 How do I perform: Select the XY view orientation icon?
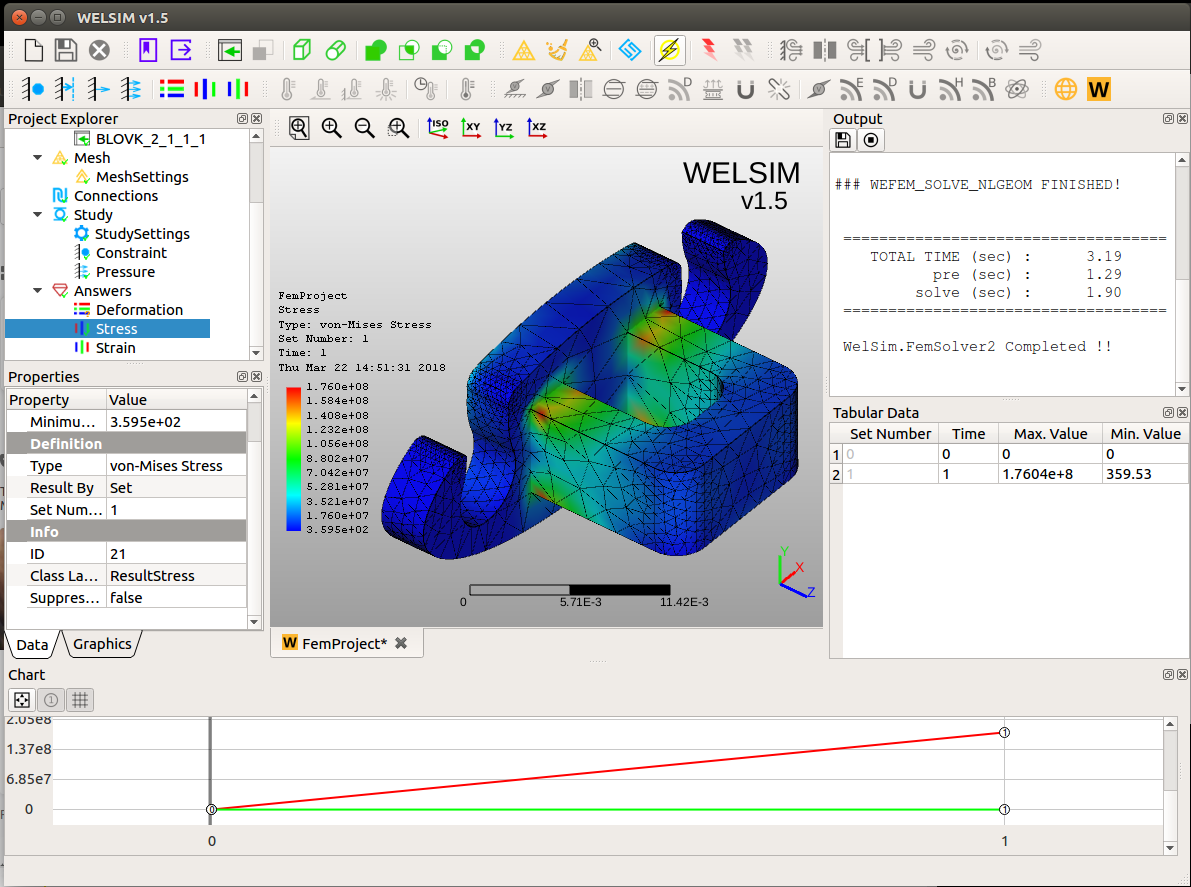(471, 128)
